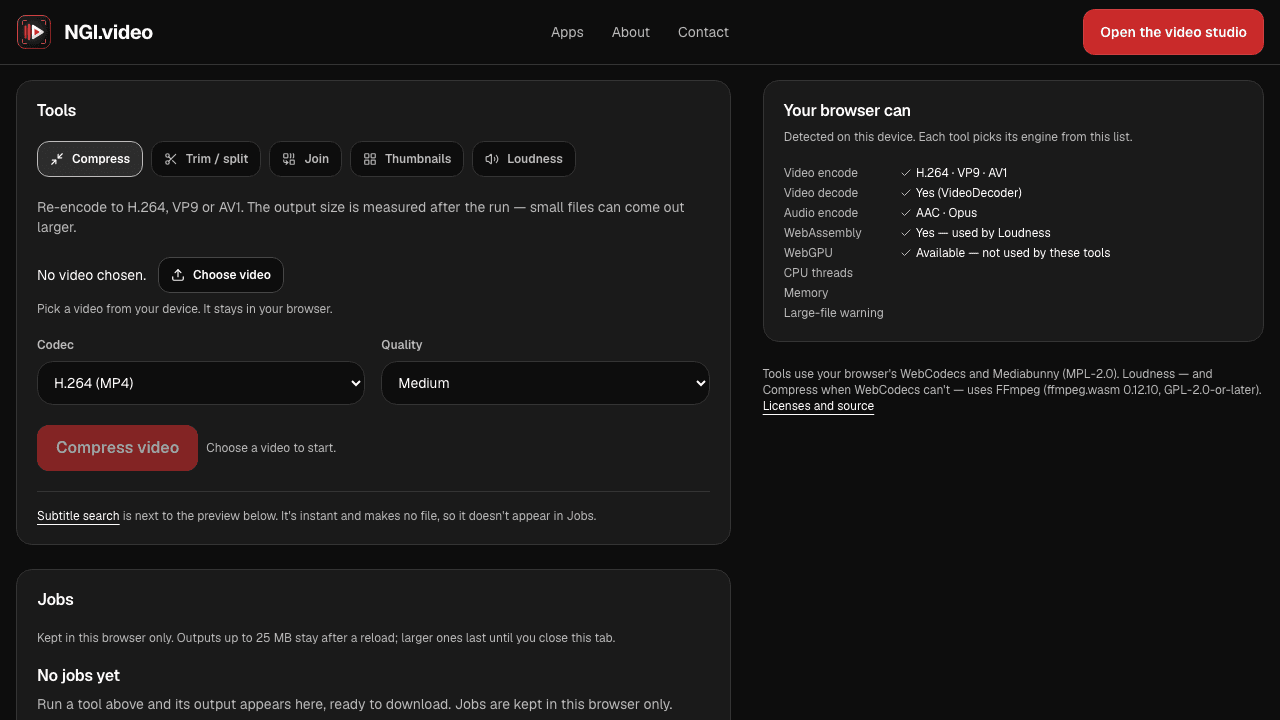Image resolution: width=1280 pixels, height=720 pixels.
Task: Click the NGI.video brand name
Action: click(108, 32)
